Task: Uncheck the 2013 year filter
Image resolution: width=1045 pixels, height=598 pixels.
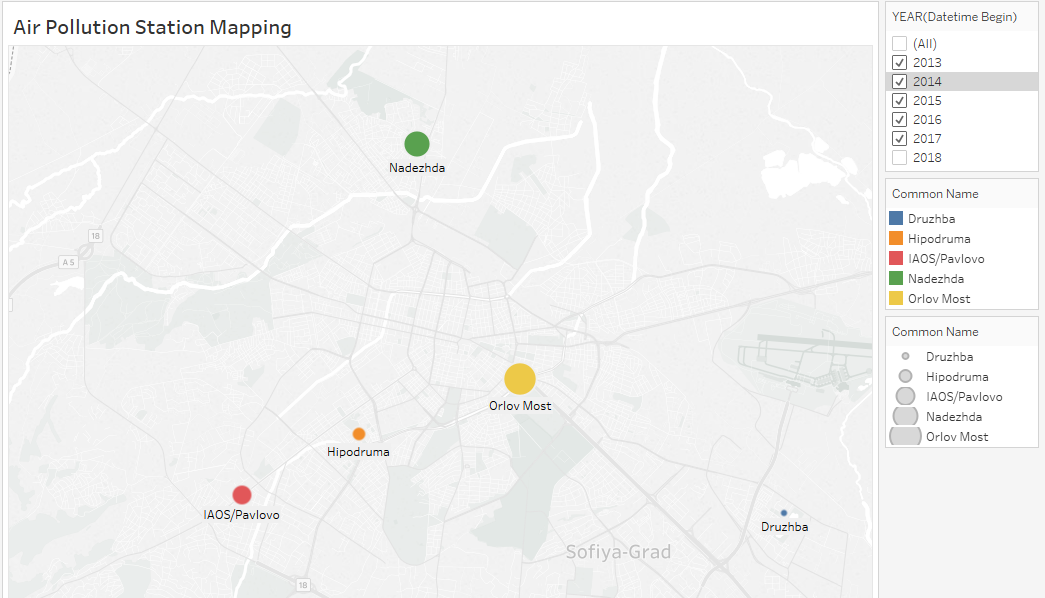Action: click(900, 63)
